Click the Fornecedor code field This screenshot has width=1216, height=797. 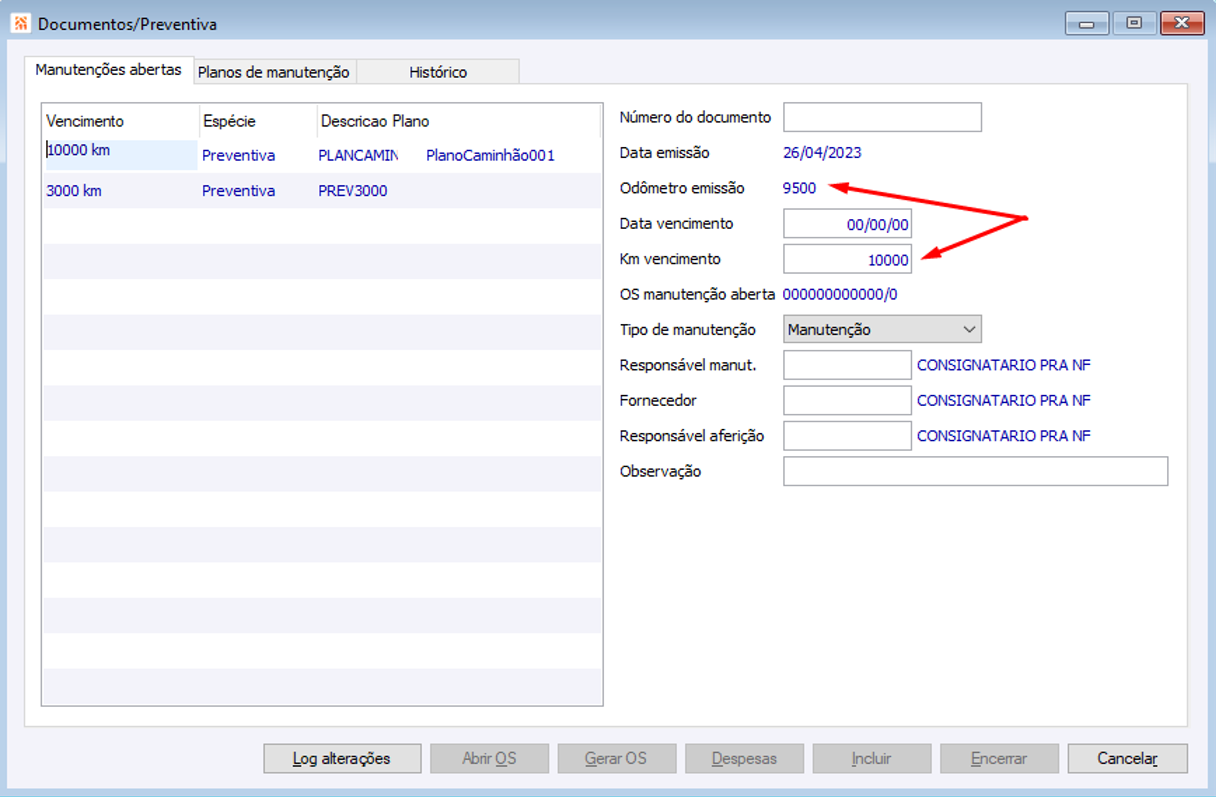[847, 400]
